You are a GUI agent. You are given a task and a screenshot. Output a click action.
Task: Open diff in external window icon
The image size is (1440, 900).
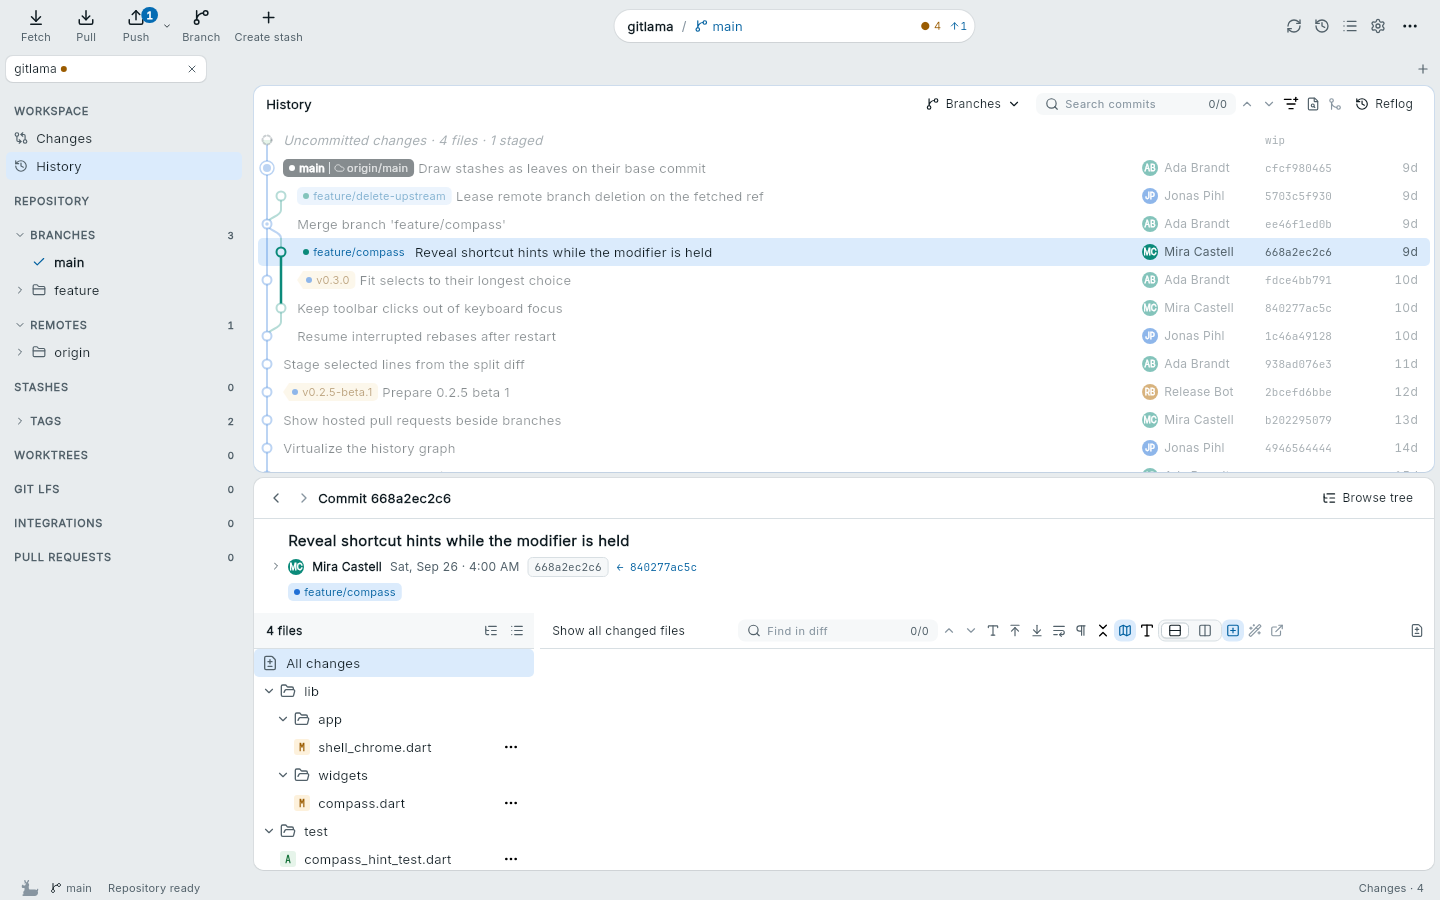click(1277, 631)
